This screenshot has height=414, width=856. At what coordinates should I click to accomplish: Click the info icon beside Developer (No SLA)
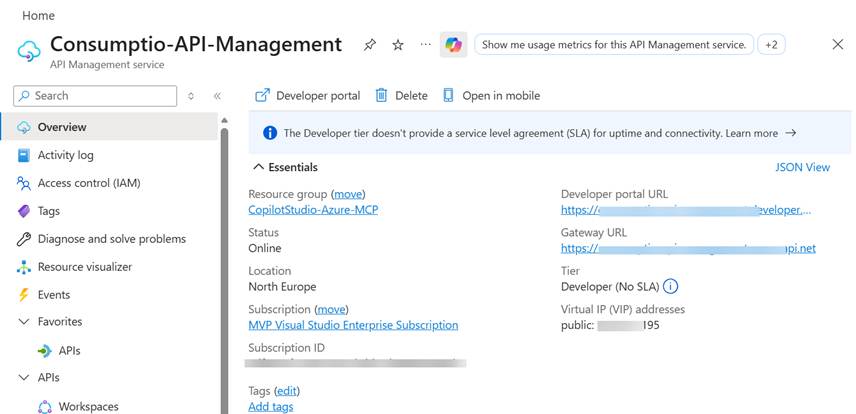coord(671,287)
